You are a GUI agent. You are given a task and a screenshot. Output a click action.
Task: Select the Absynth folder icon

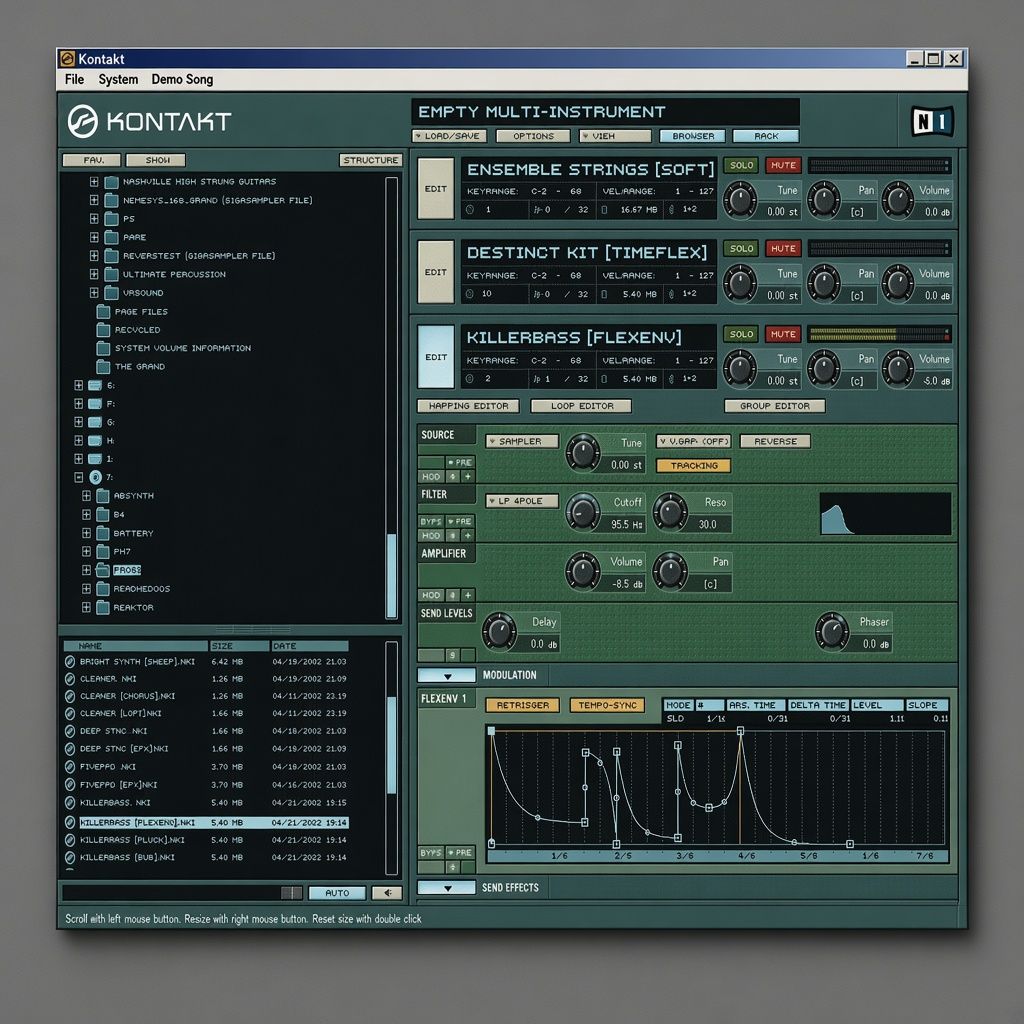click(x=103, y=496)
